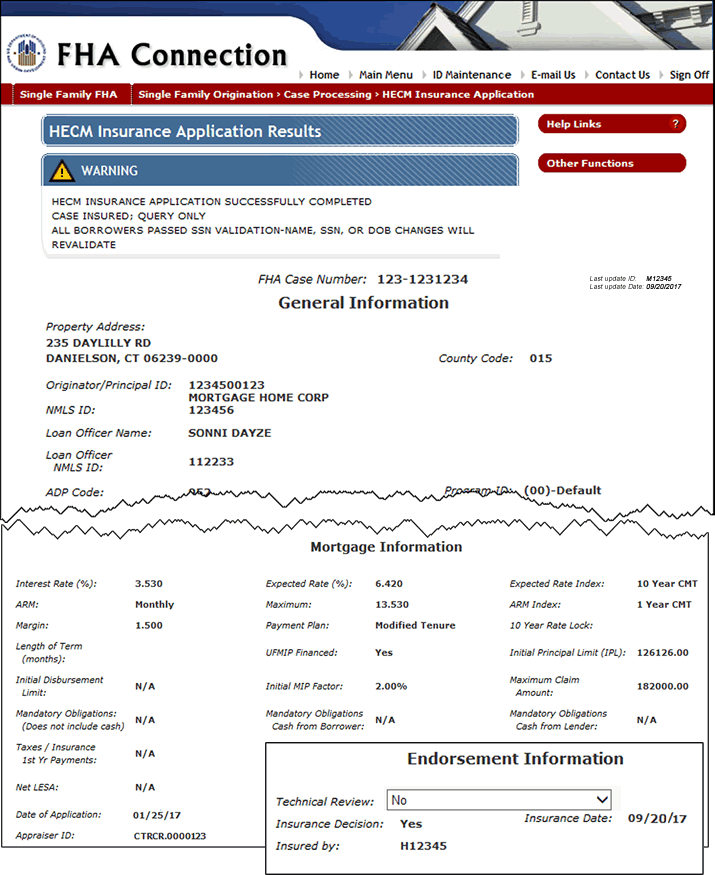Click the Net LESA N/A value
Screen dimensions: 715x875
point(145,787)
